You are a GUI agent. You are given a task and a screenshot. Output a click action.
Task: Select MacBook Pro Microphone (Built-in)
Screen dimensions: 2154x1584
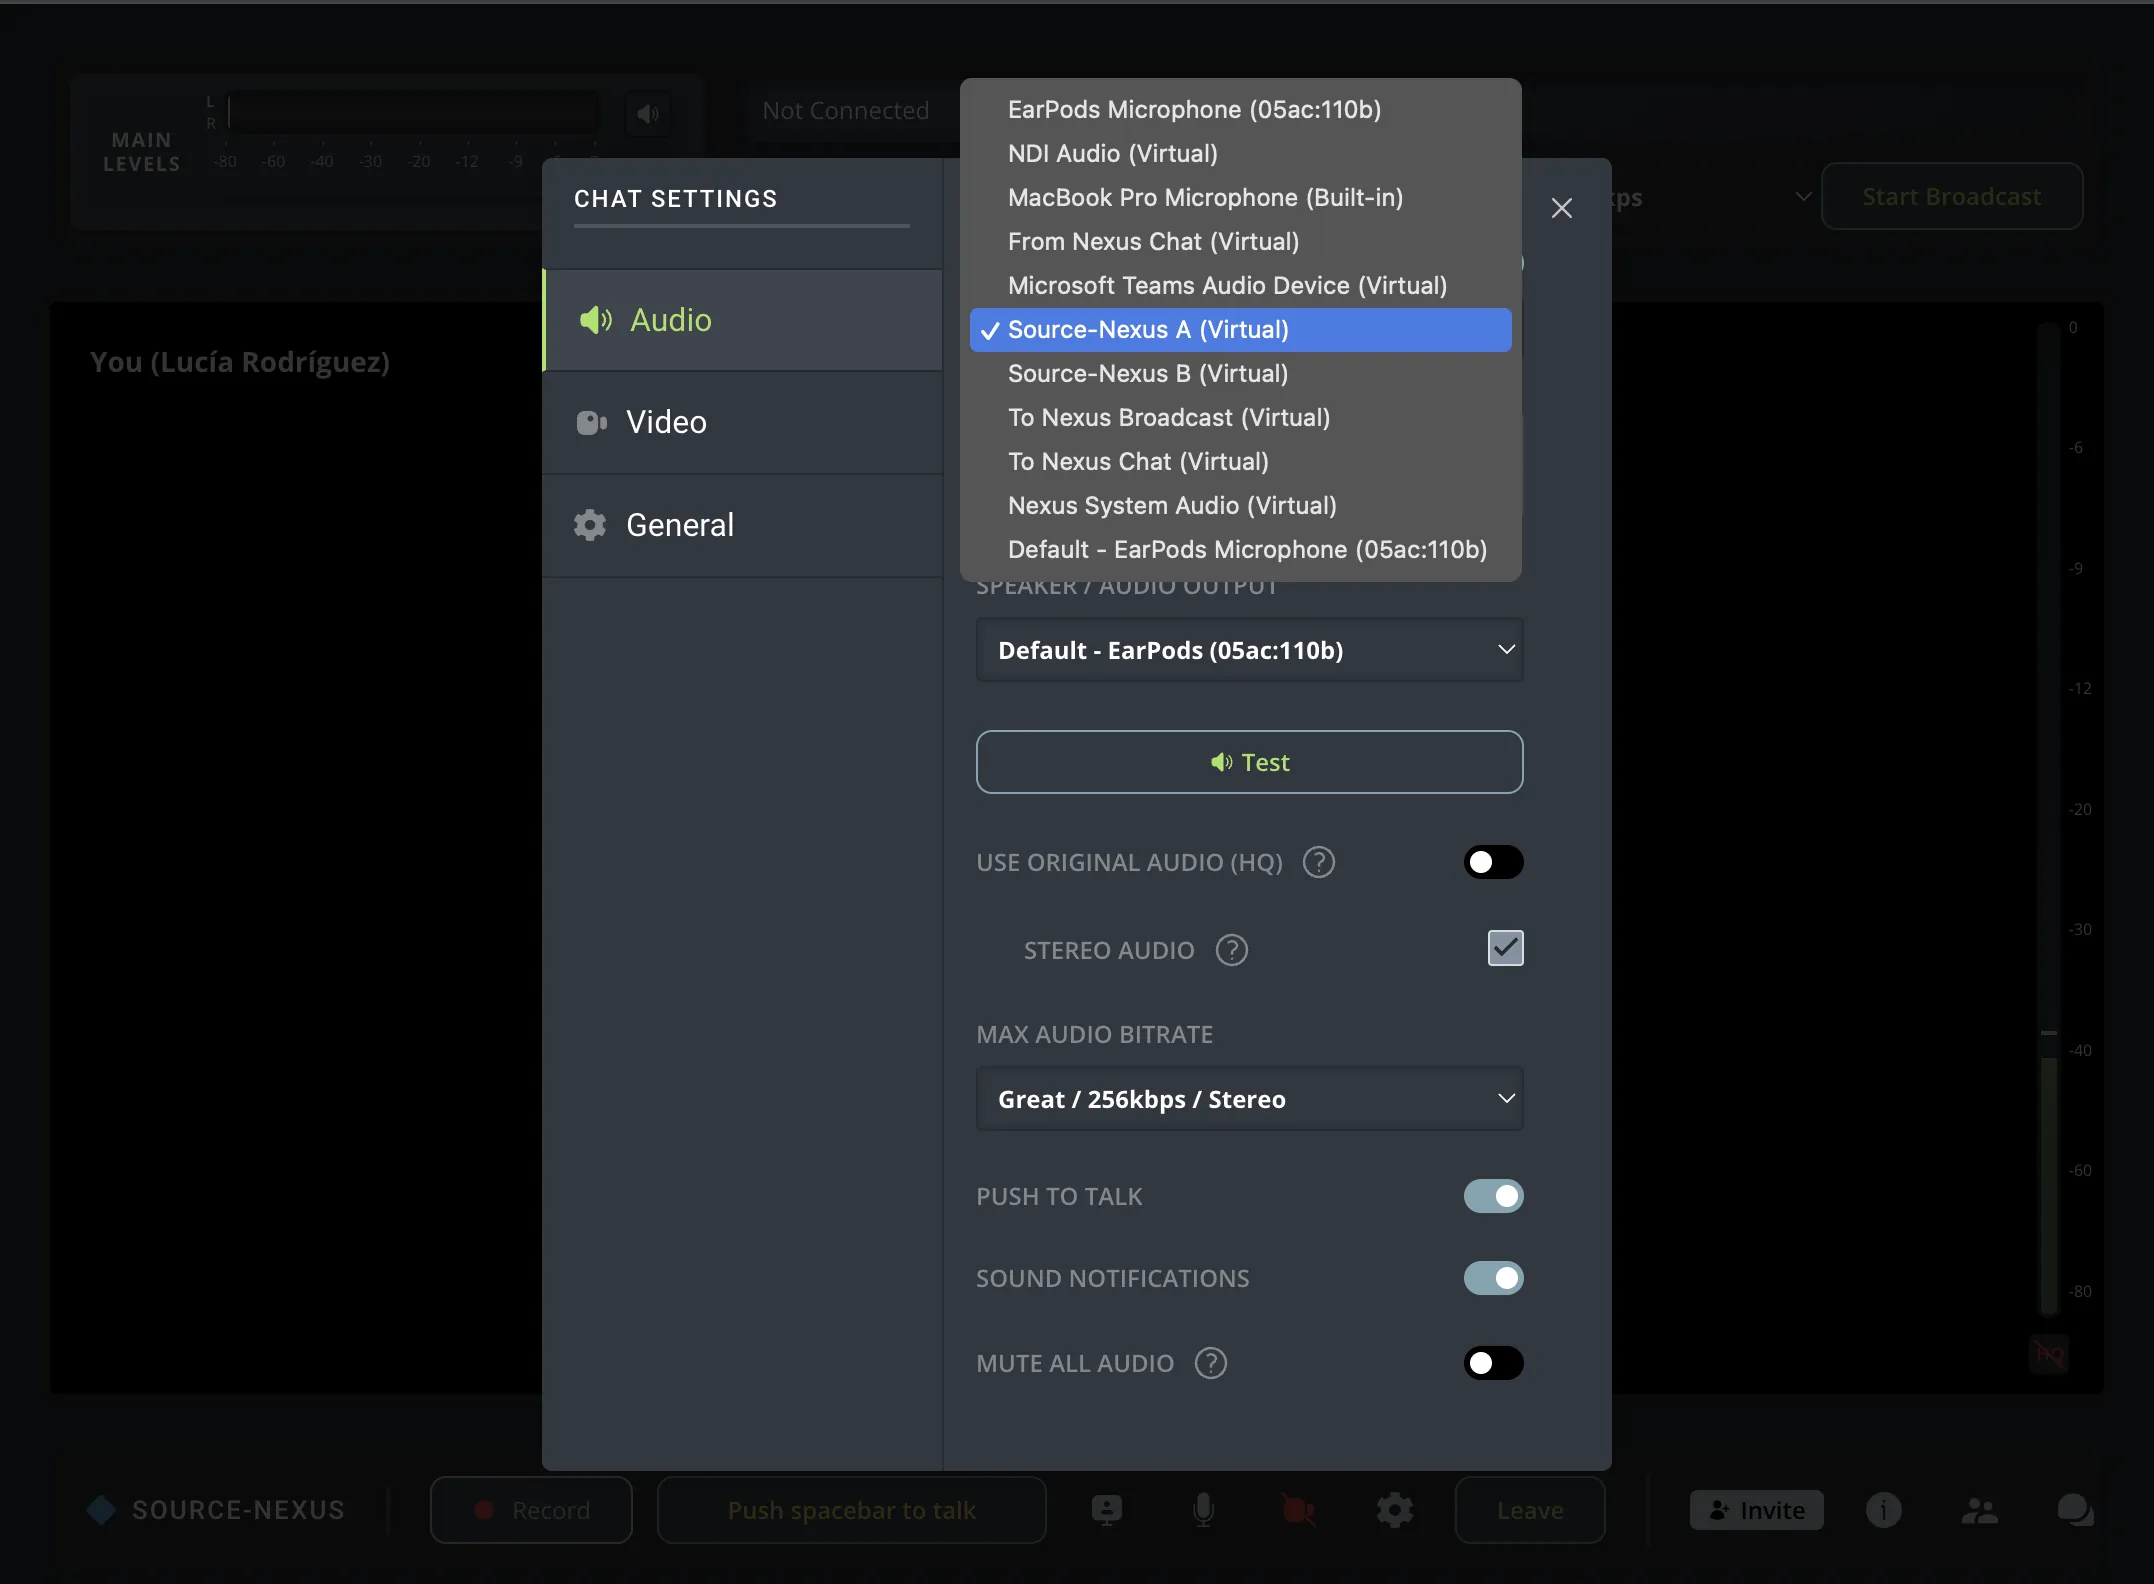click(1240, 197)
